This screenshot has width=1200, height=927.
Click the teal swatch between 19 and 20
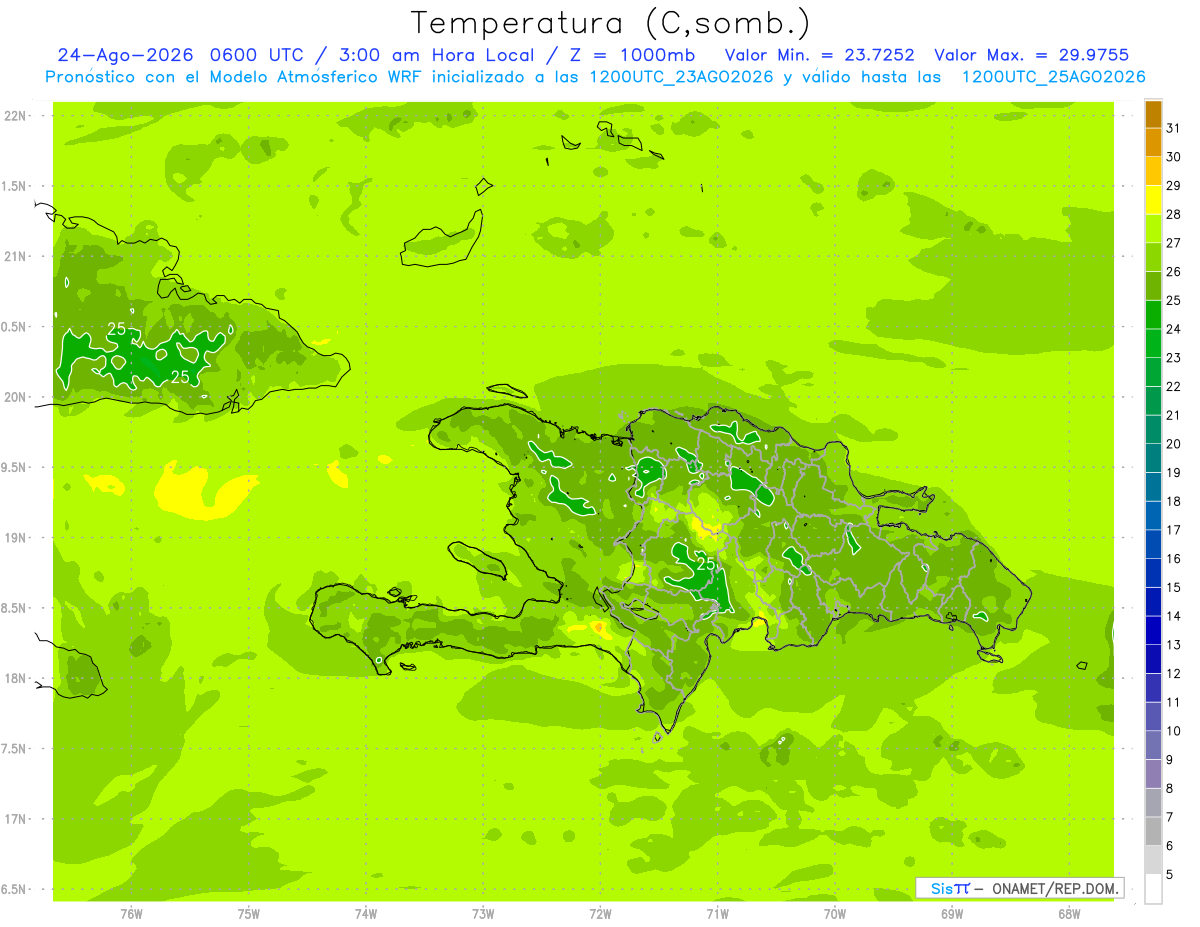(x=1153, y=458)
